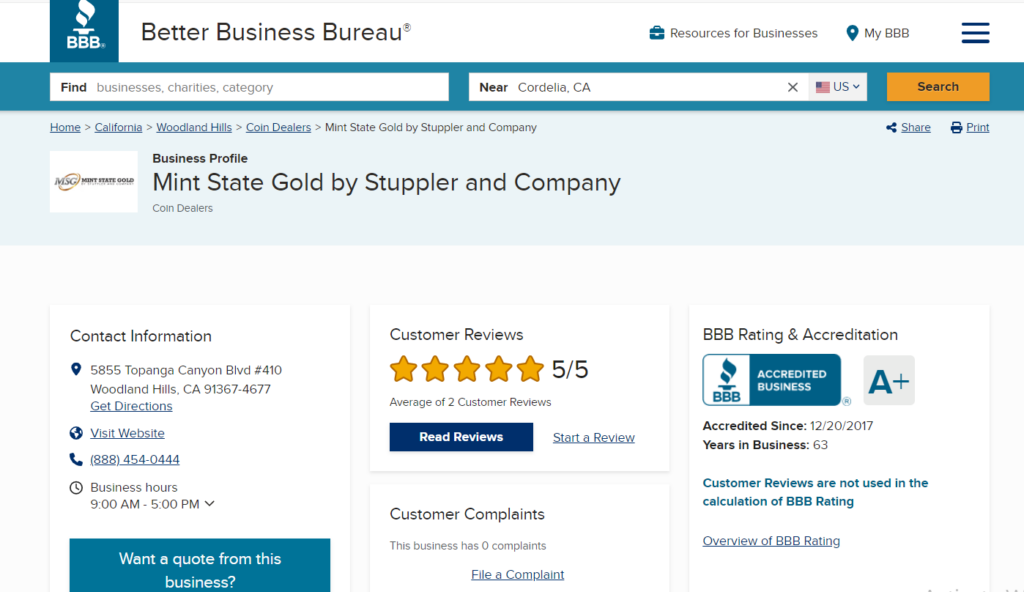The width and height of the screenshot is (1024, 592).
Task: Click the phone icon
Action: coord(76,459)
